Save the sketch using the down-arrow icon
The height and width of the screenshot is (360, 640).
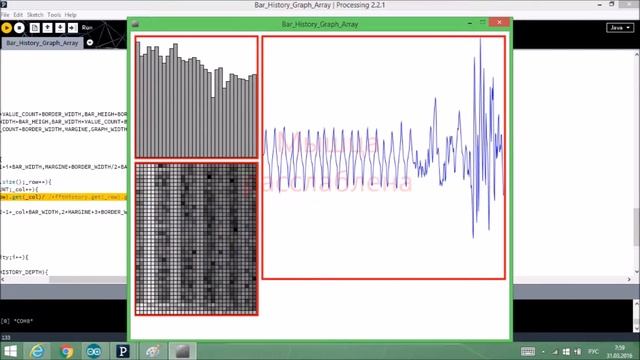[60, 28]
